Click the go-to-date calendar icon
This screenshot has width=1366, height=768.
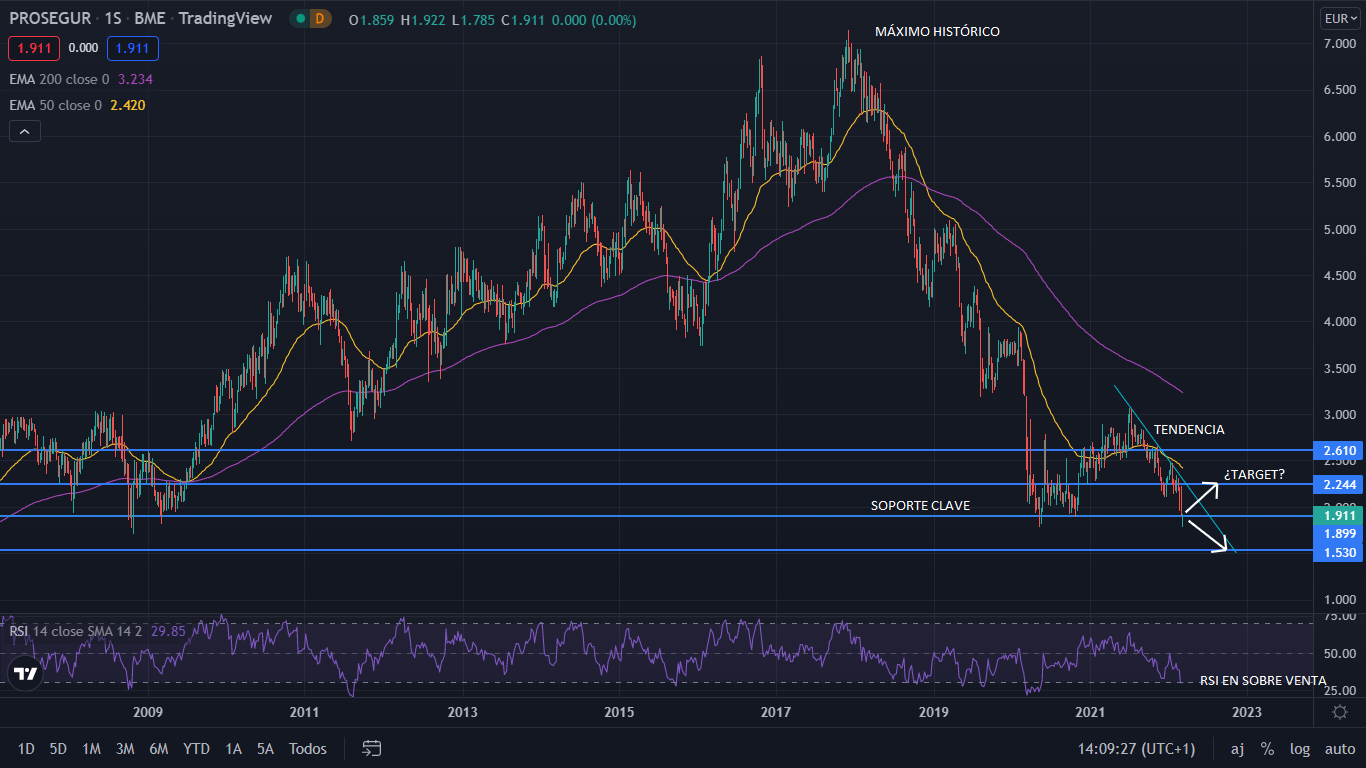click(372, 748)
